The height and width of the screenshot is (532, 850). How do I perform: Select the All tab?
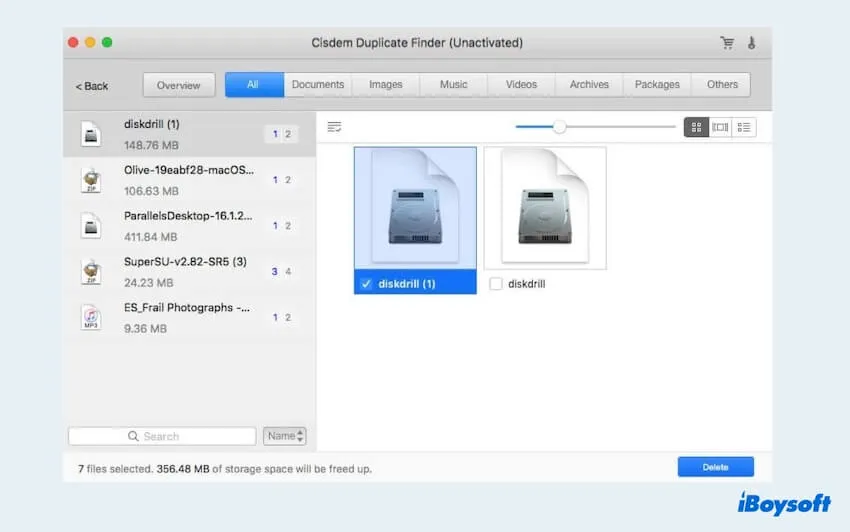(x=254, y=85)
